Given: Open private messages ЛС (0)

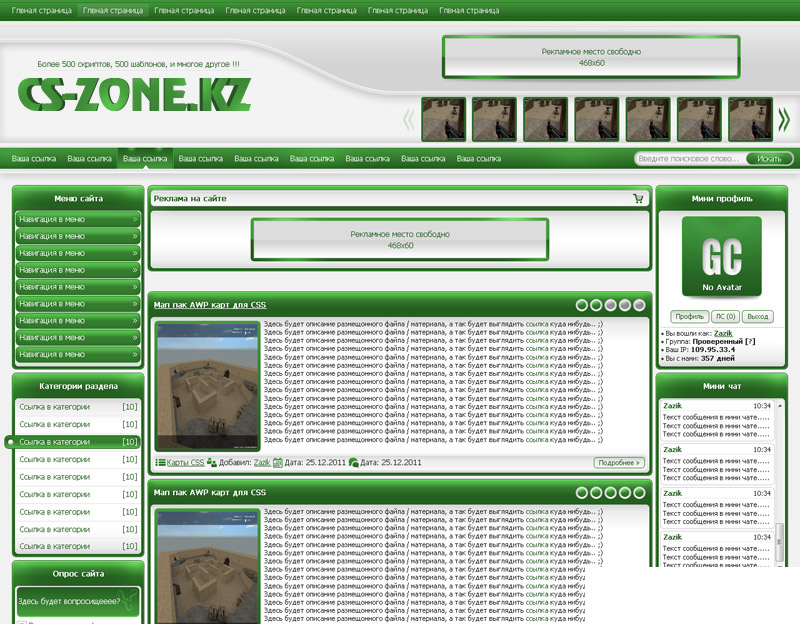Looking at the screenshot, I should [x=725, y=316].
